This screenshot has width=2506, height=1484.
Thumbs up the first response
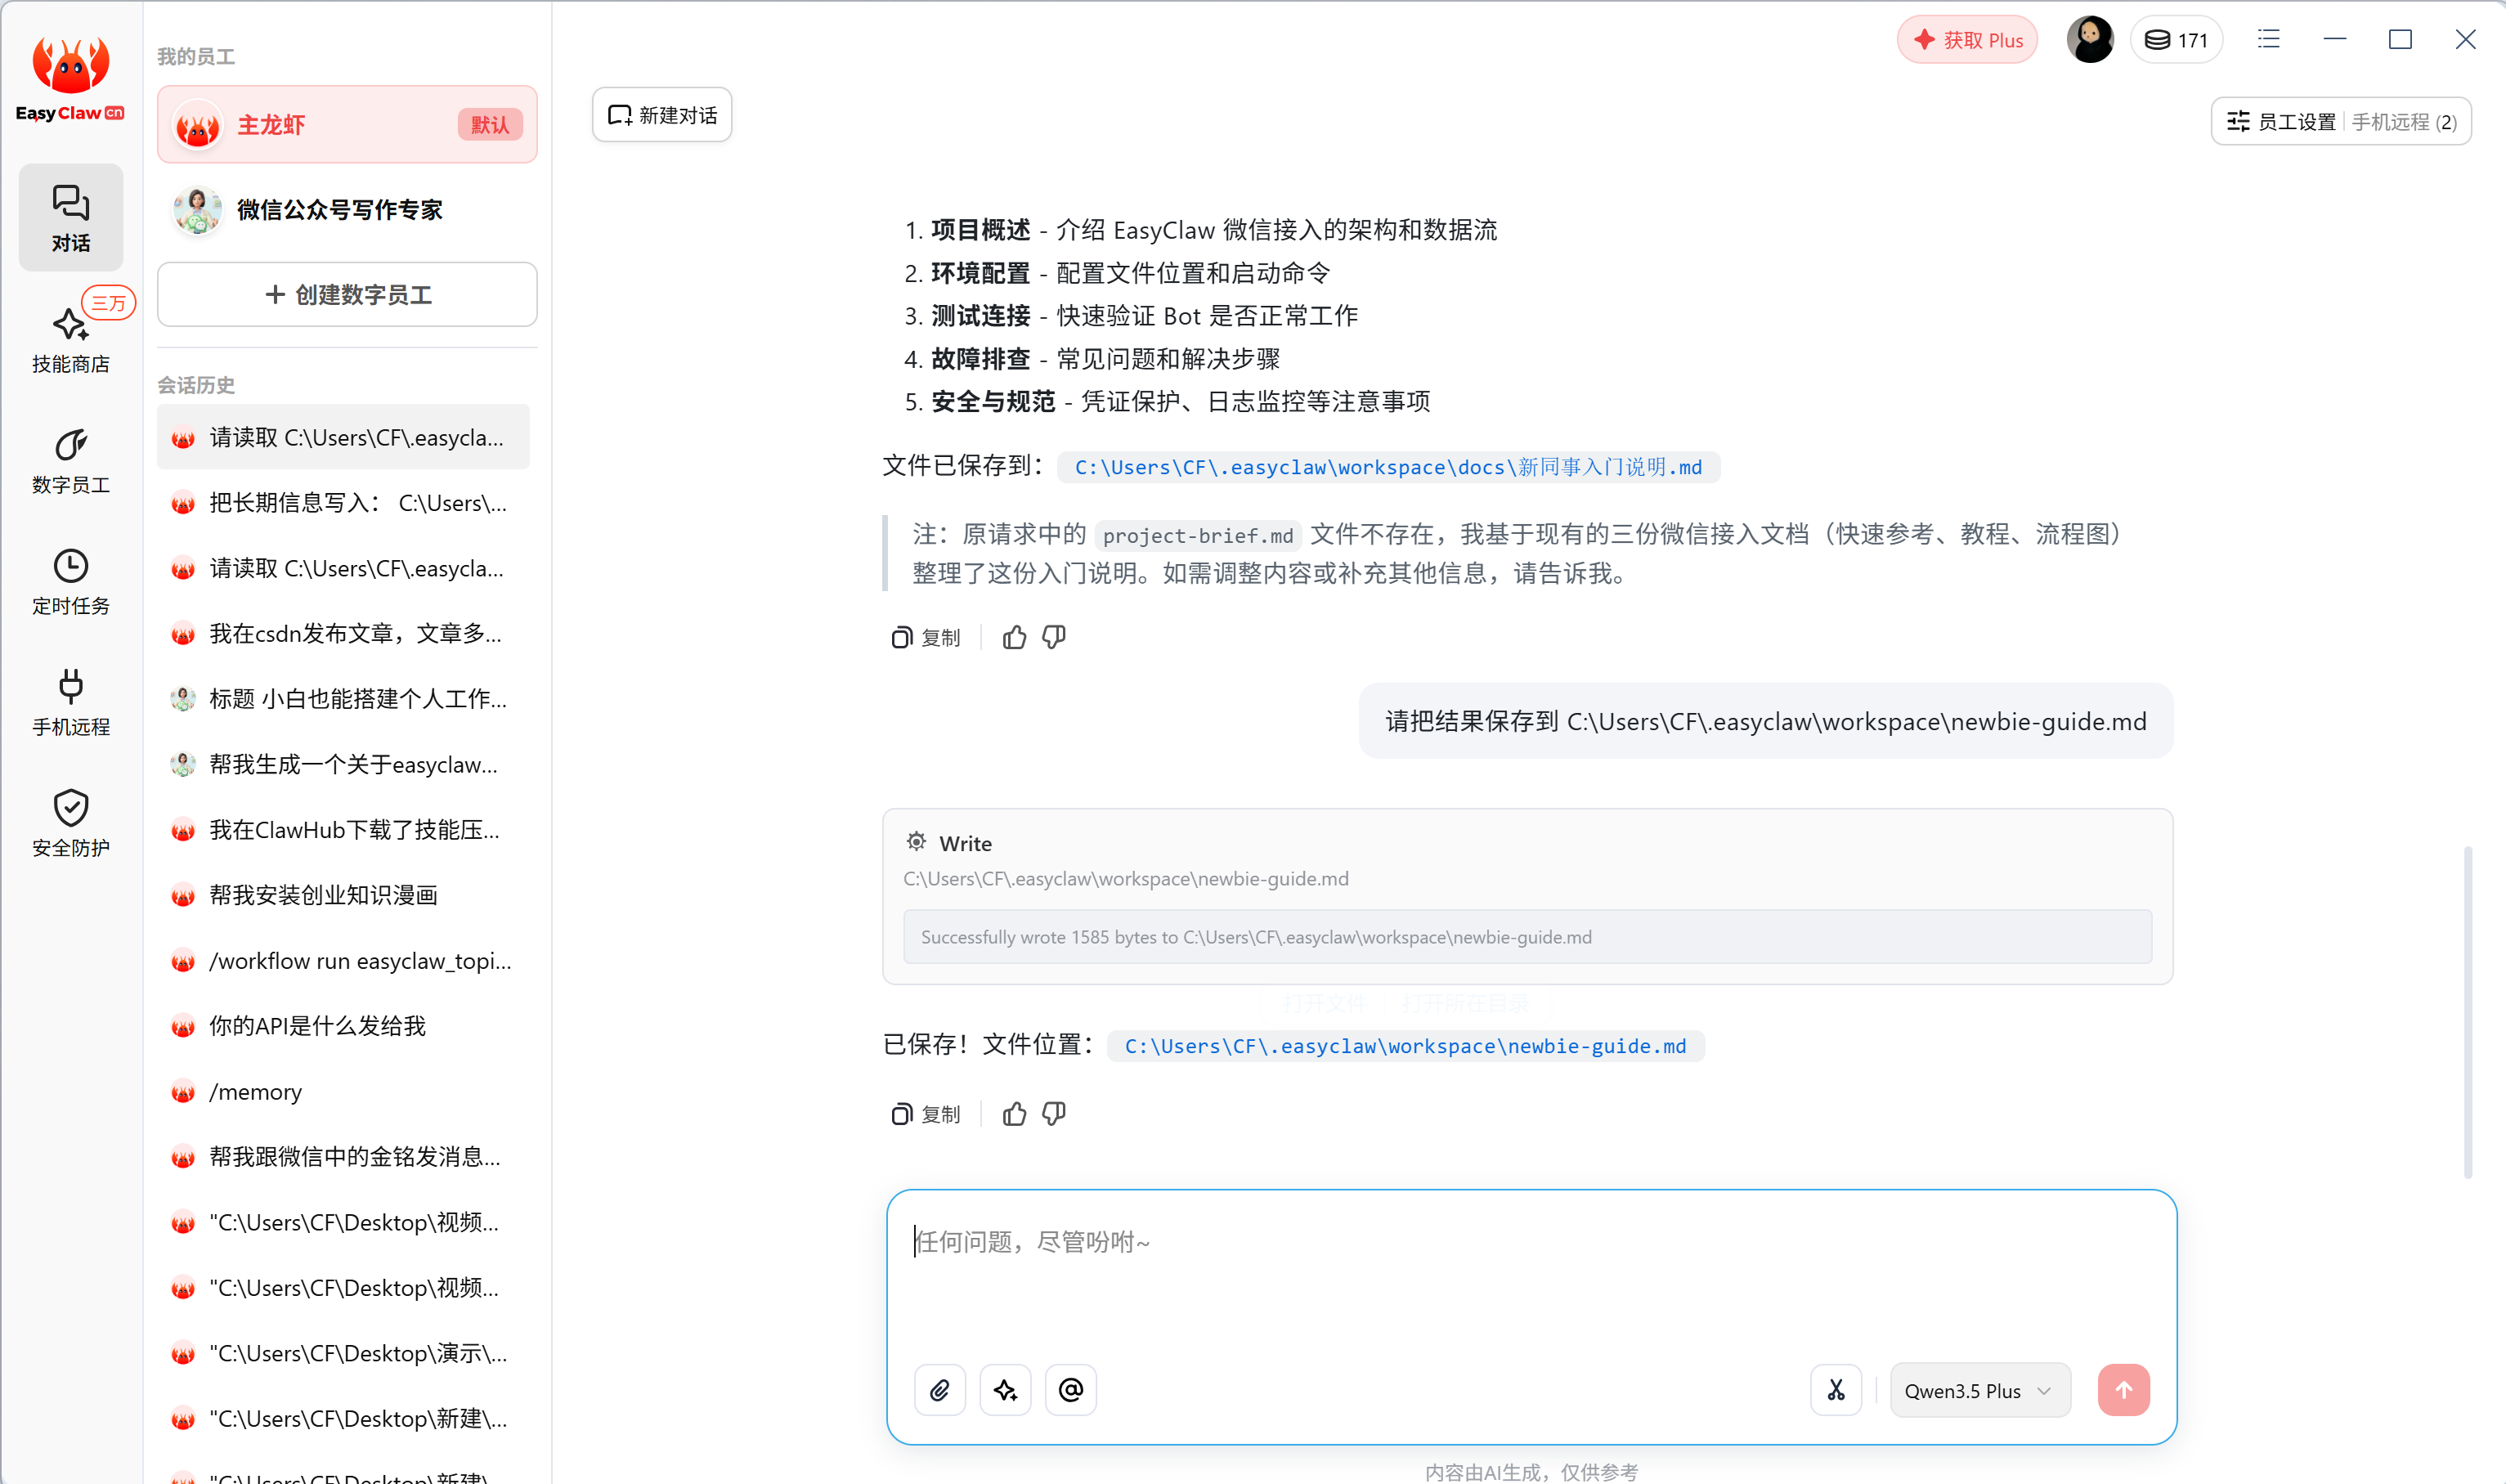point(1014,637)
